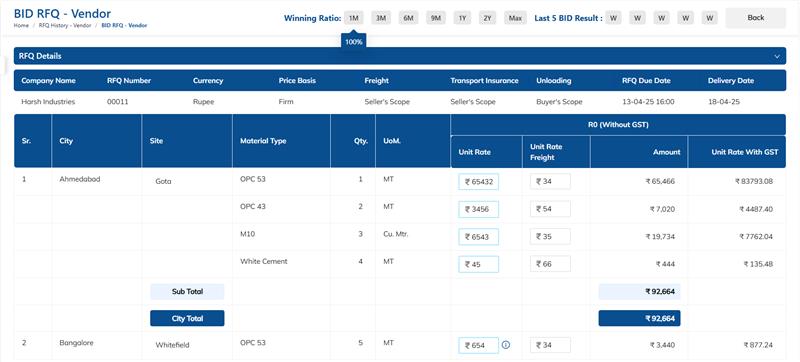Viewport: 800px width, 362px height.
Task: Click delivery date 18-04-25
Action: [723, 102]
